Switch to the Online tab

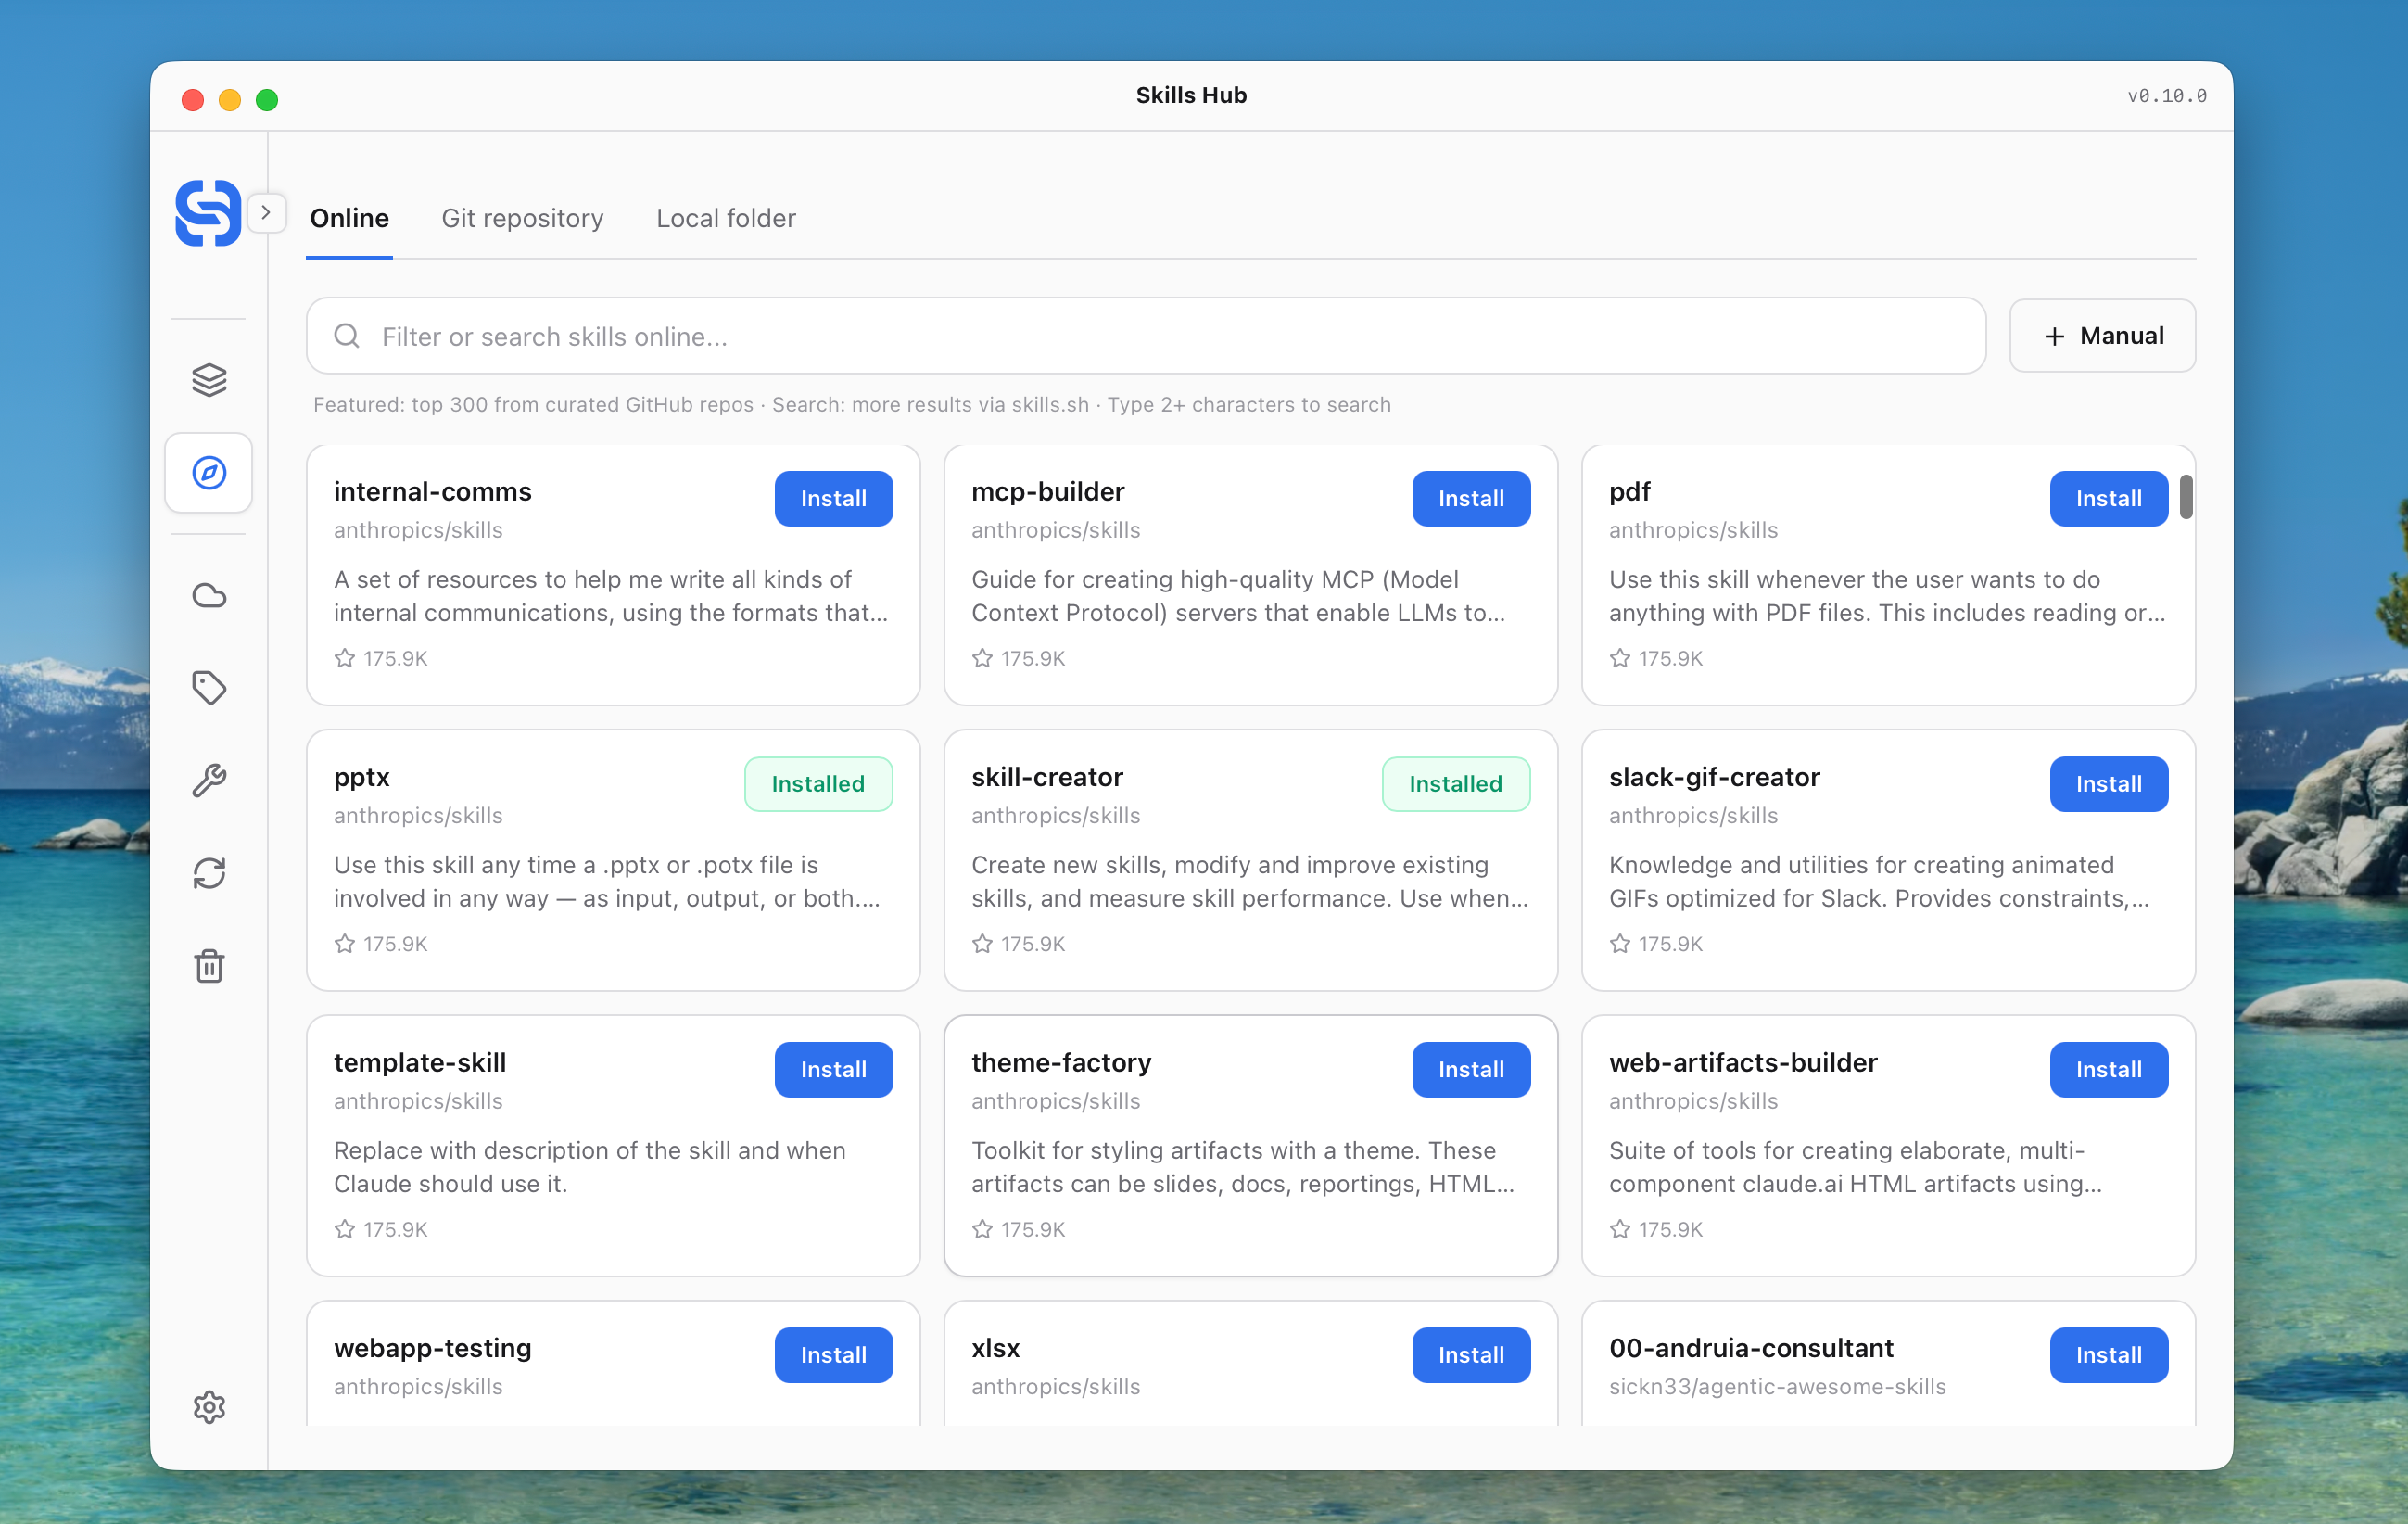(x=349, y=218)
